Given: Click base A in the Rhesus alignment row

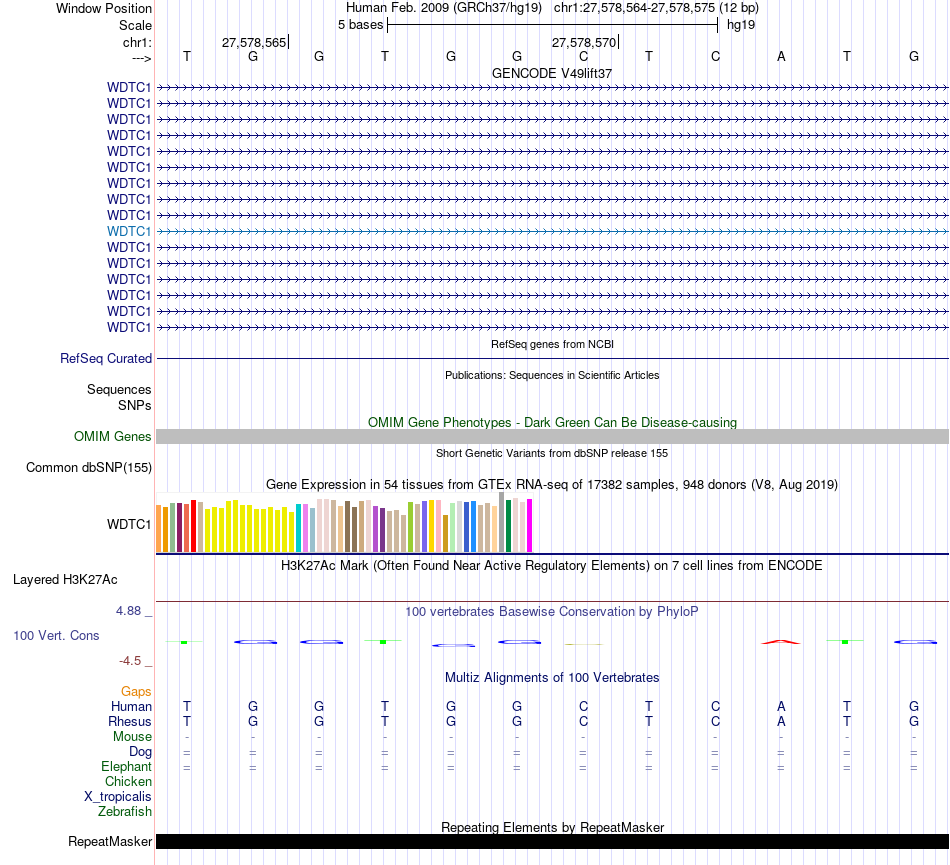Looking at the screenshot, I should tap(781, 721).
